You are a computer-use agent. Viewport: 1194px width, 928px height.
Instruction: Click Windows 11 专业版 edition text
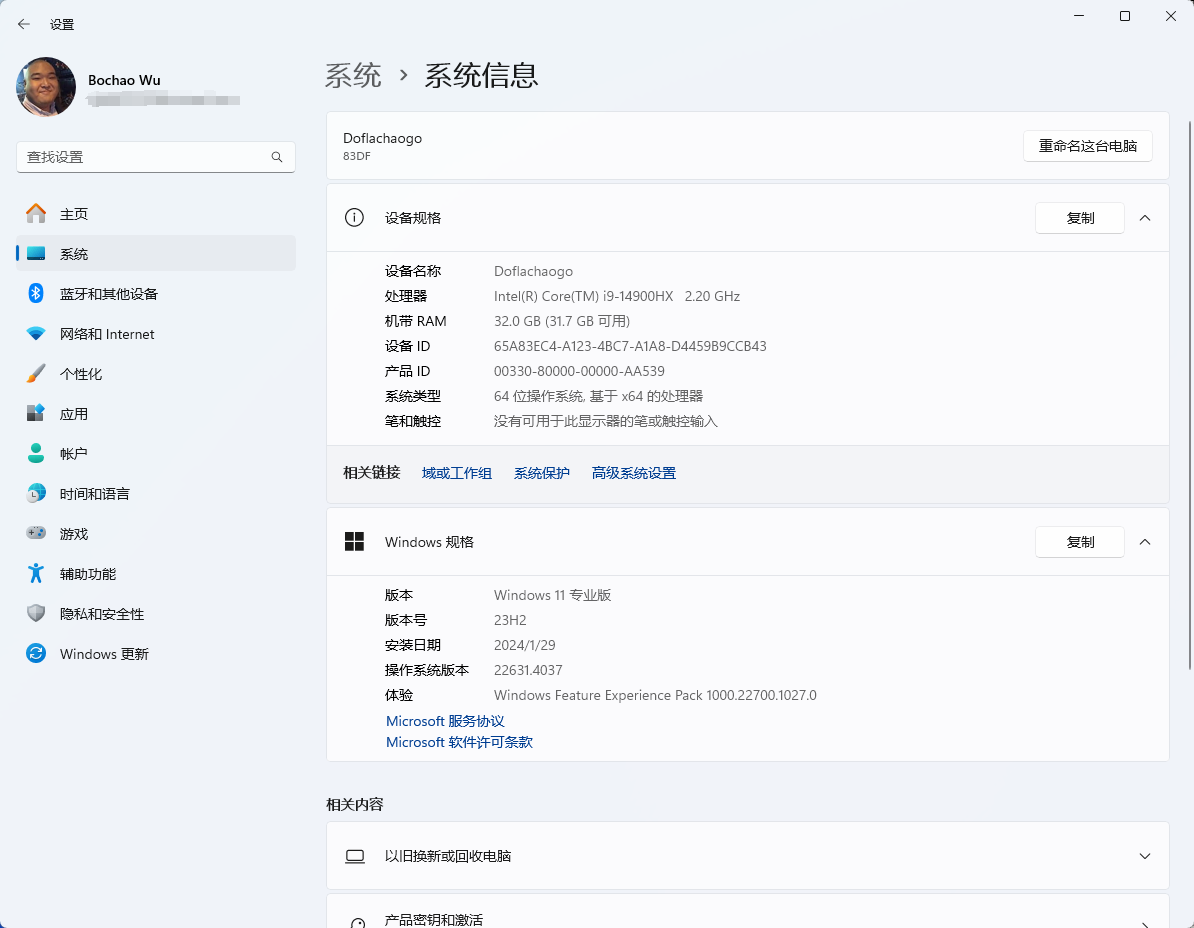coord(552,595)
